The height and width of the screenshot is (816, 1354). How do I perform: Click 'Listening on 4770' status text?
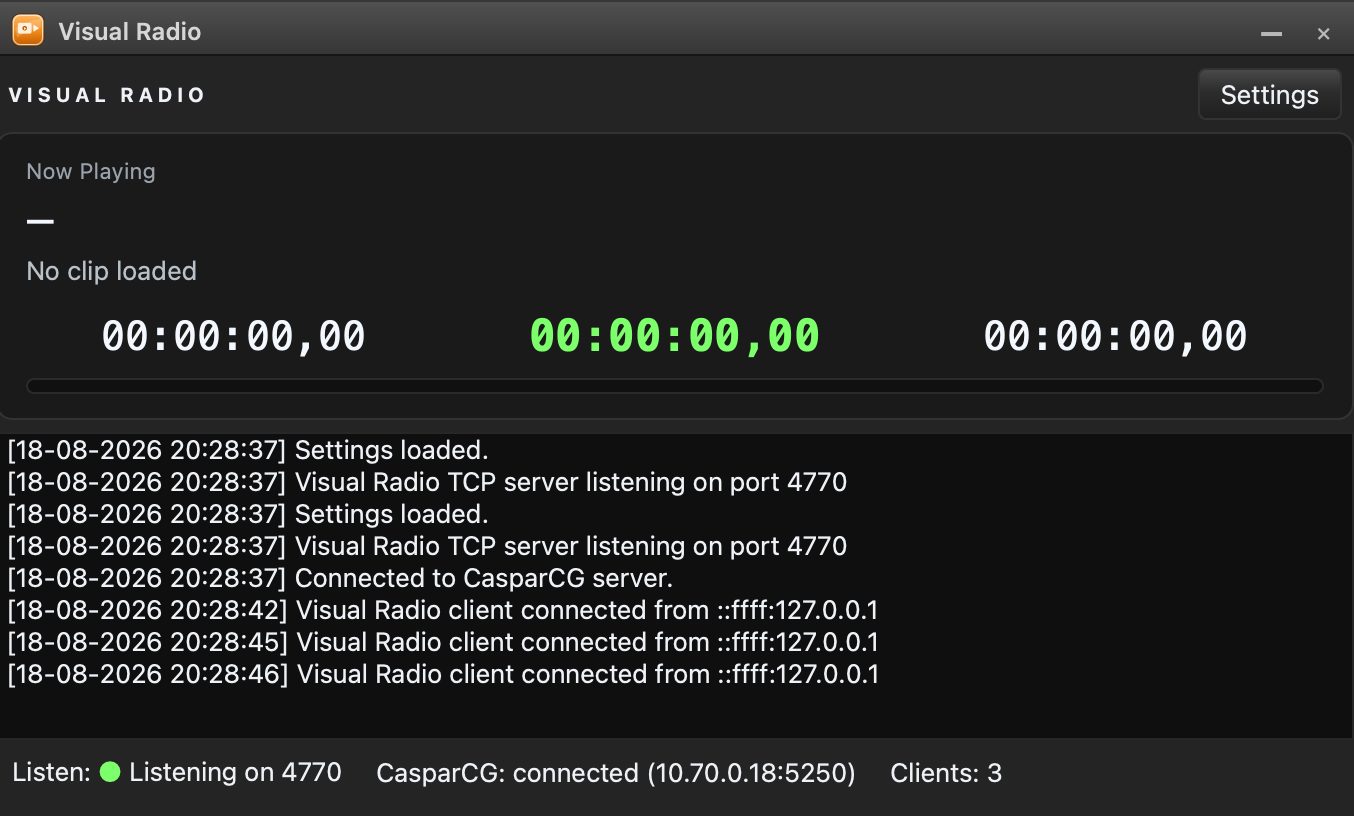tap(235, 772)
